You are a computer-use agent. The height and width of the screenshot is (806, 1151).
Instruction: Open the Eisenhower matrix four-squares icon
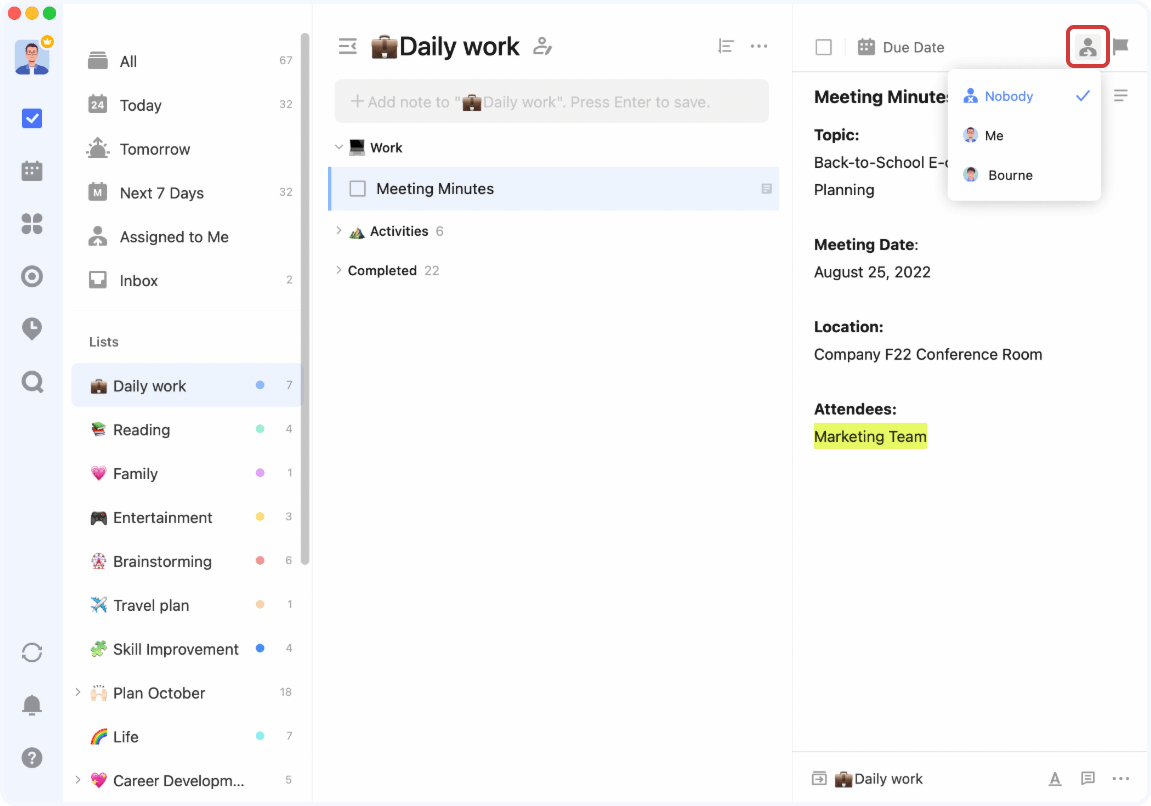tap(32, 224)
